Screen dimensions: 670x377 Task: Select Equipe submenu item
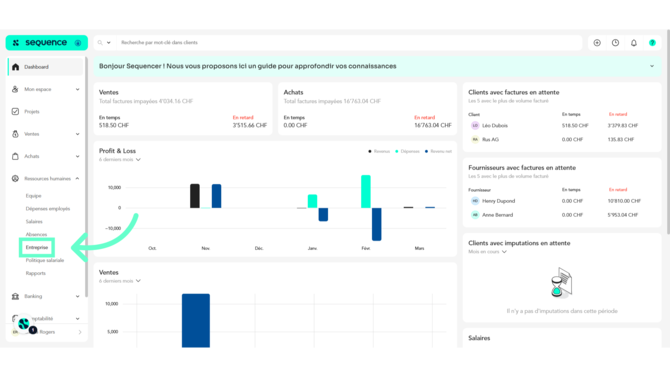[x=33, y=196]
